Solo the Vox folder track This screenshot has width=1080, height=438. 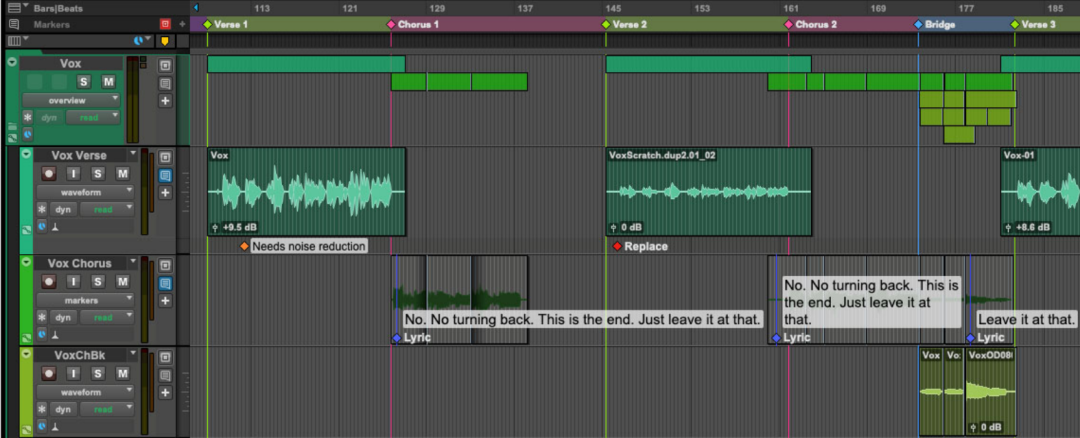[84, 81]
